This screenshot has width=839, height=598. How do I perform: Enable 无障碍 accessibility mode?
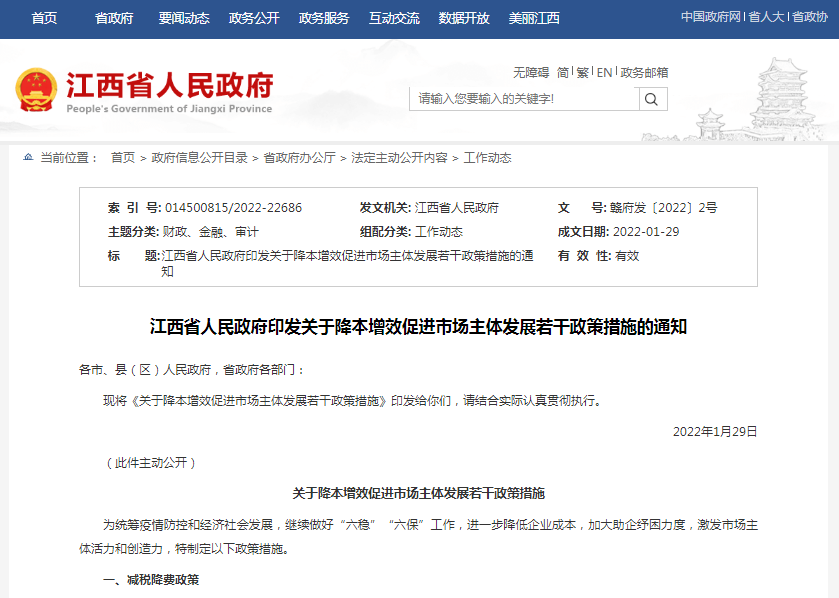[531, 72]
